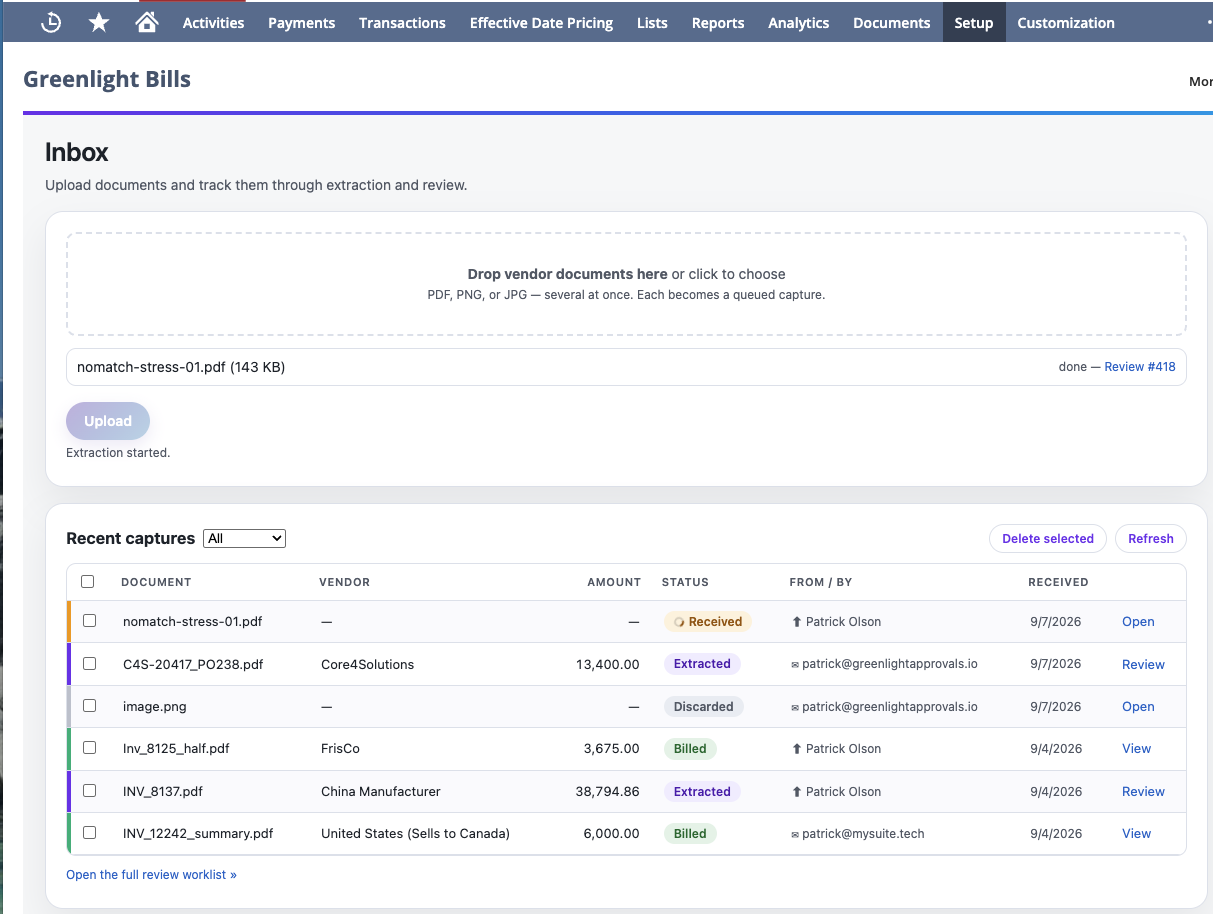Go to the Home house icon
This screenshot has width=1213, height=914.
pos(147,22)
